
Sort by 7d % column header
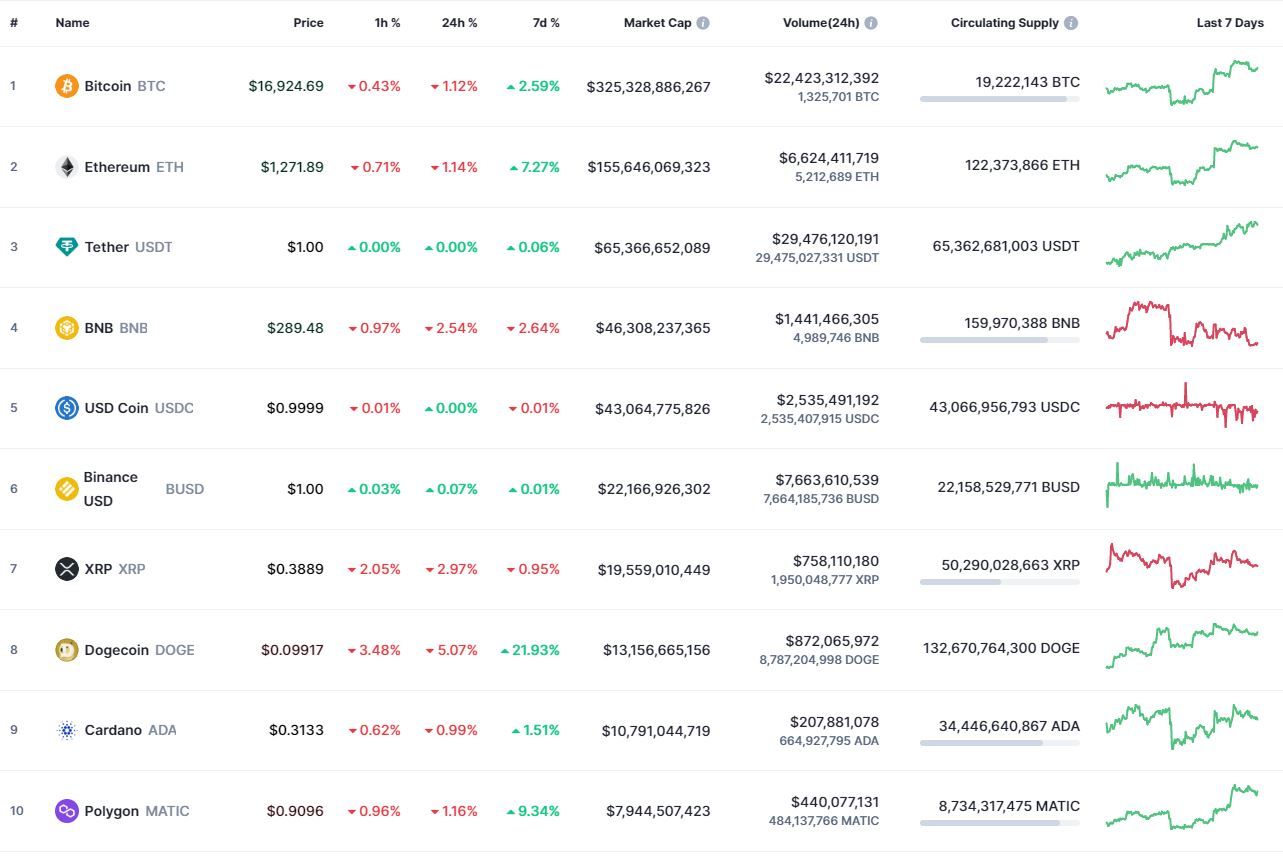click(x=546, y=23)
